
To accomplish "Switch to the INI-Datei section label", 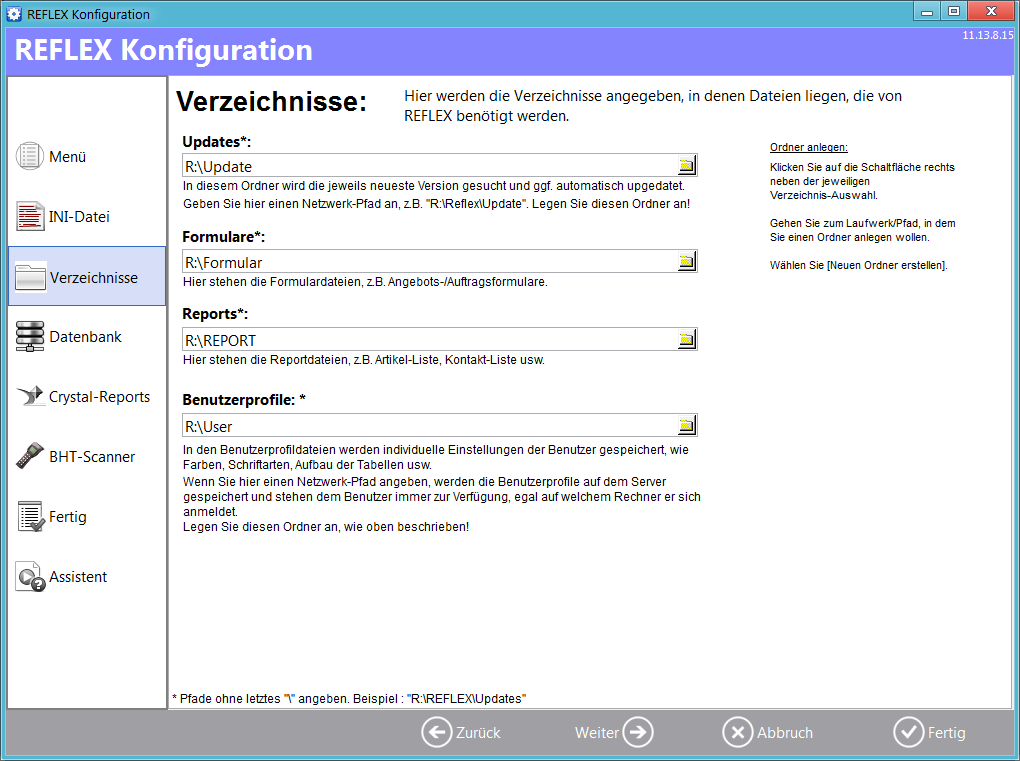I will [79, 217].
